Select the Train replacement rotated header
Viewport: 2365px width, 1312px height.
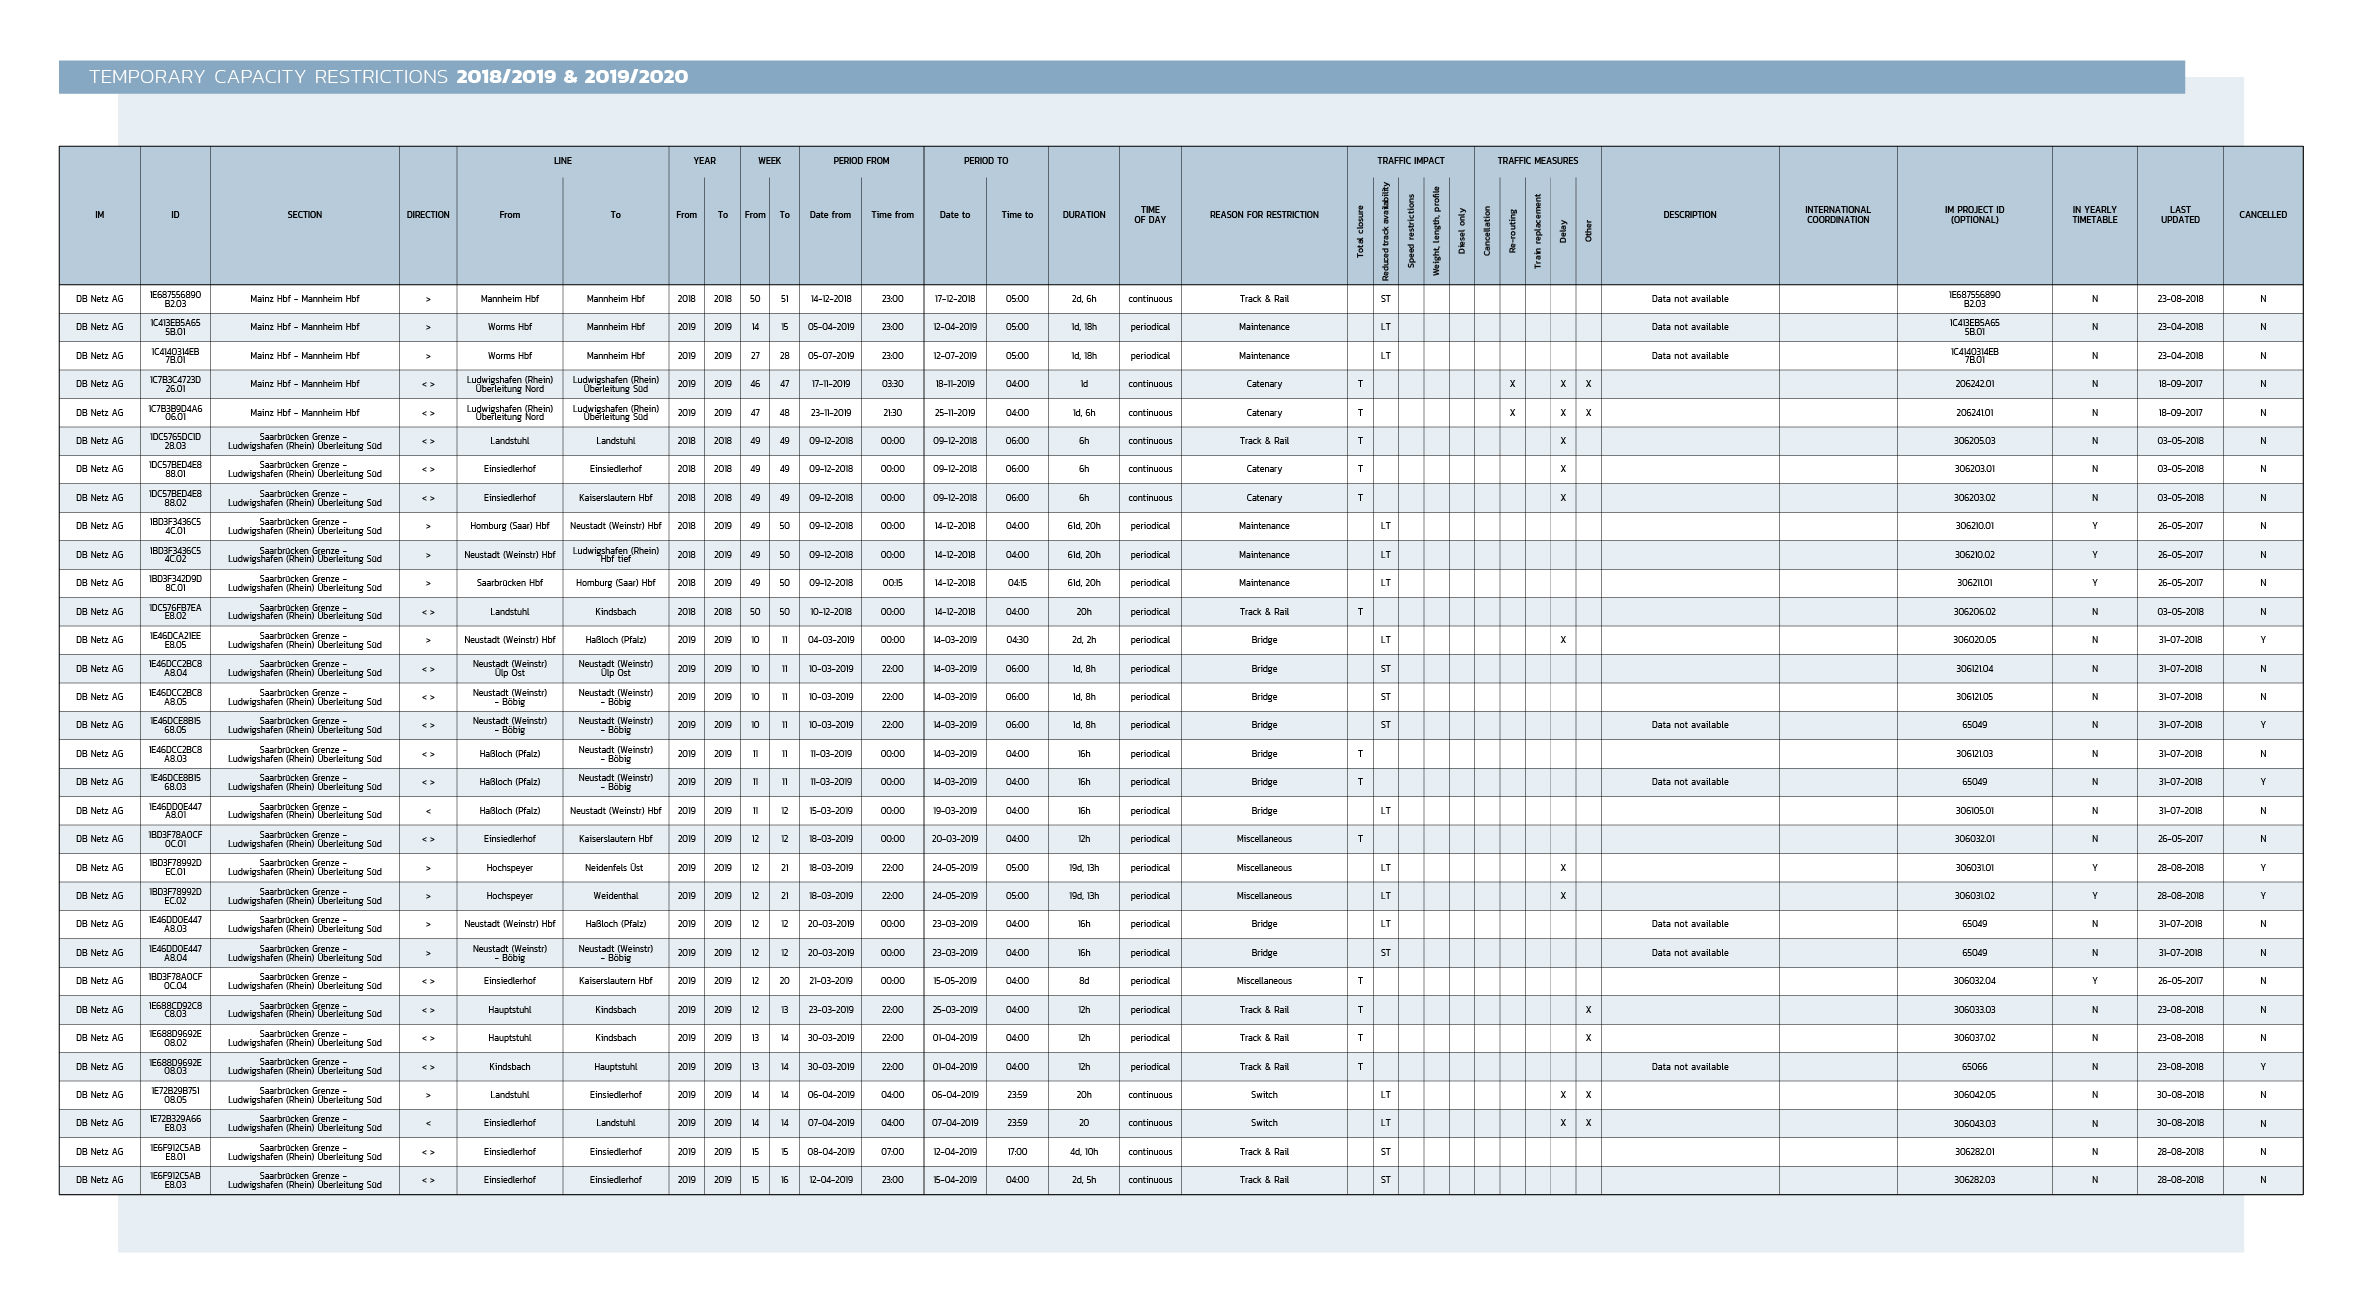click(x=1537, y=231)
